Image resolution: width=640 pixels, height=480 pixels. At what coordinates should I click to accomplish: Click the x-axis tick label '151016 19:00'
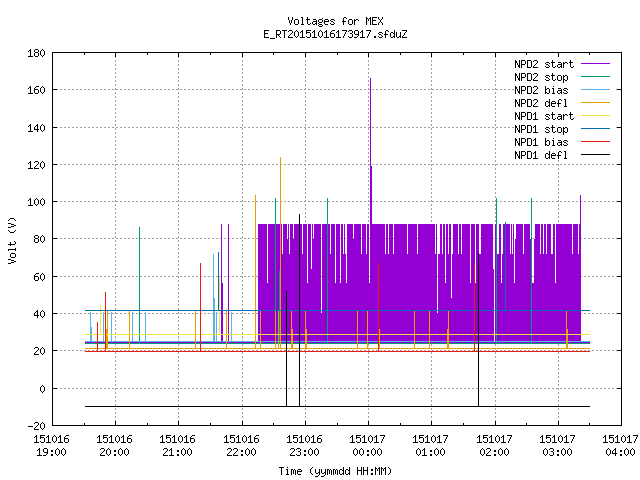(x=51, y=446)
